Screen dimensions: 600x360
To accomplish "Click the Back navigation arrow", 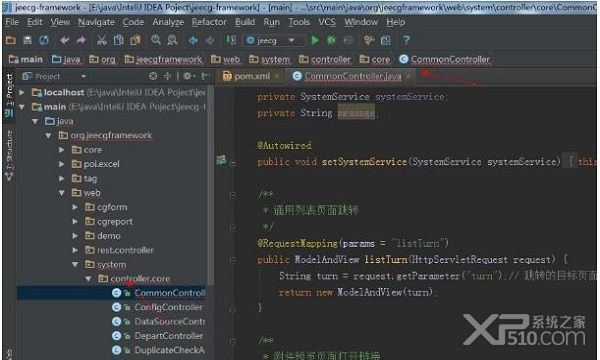I will click(x=193, y=40).
